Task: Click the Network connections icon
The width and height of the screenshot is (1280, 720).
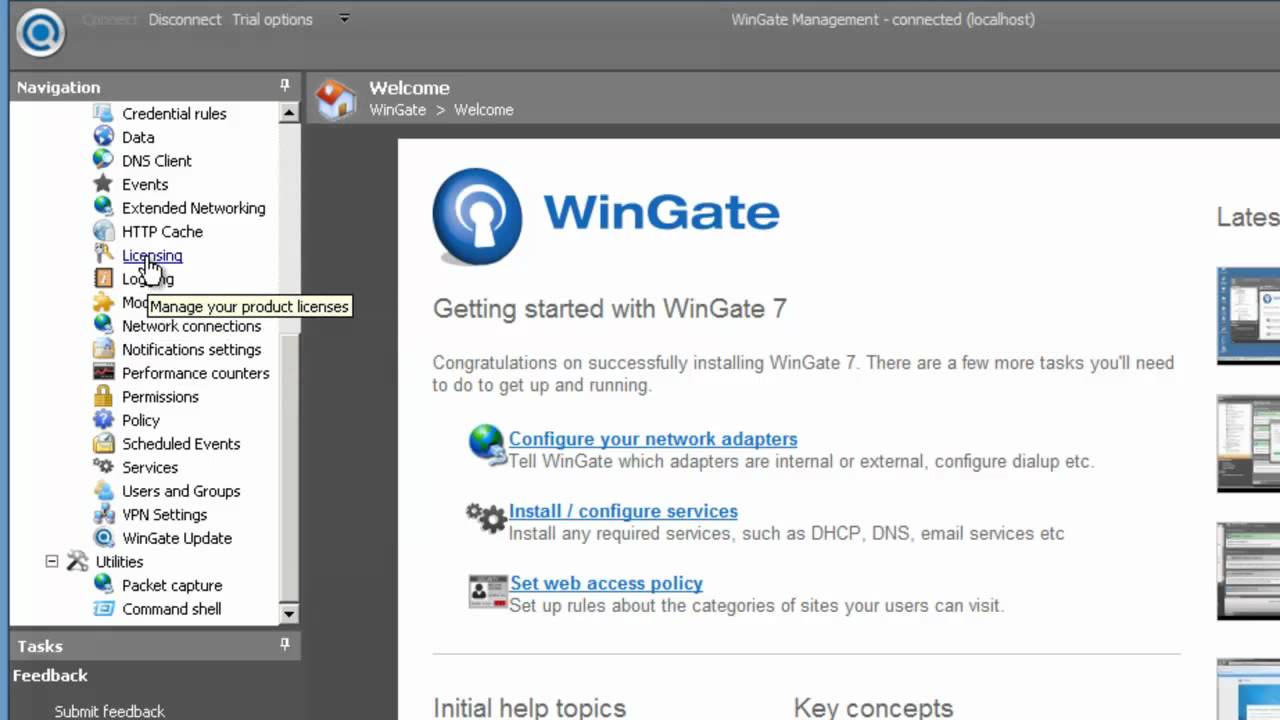Action: pyautogui.click(x=103, y=325)
